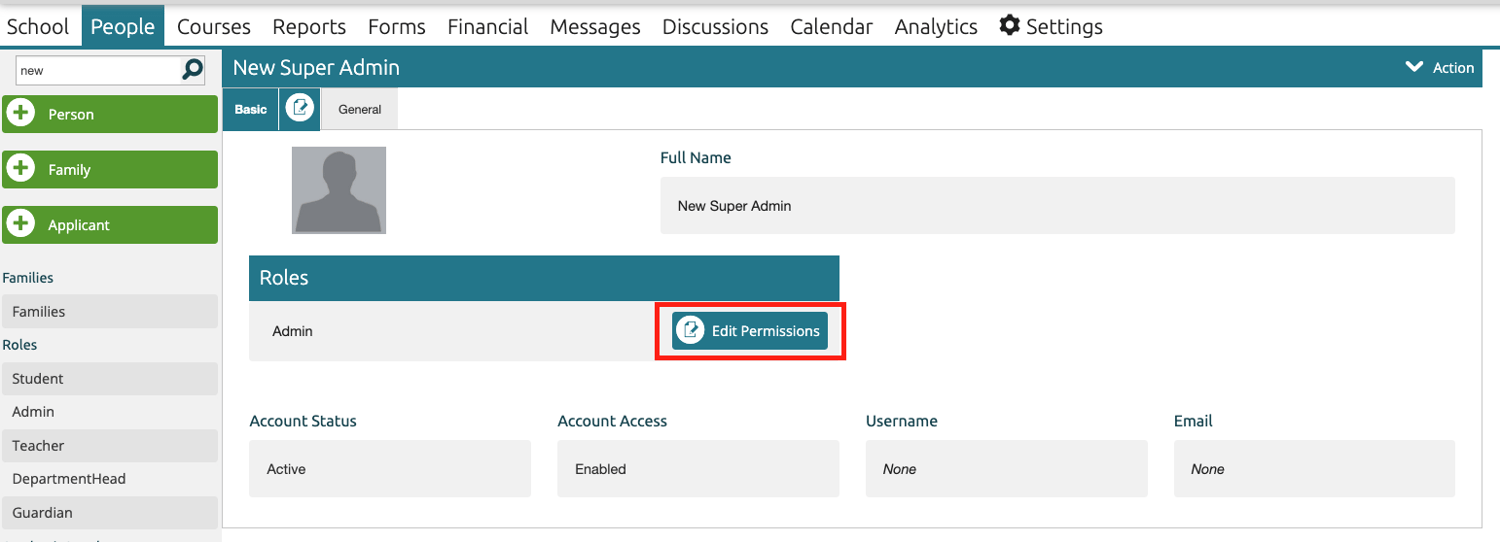The image size is (1500, 542).
Task: Click the profile avatar placeholder image
Action: (339, 190)
